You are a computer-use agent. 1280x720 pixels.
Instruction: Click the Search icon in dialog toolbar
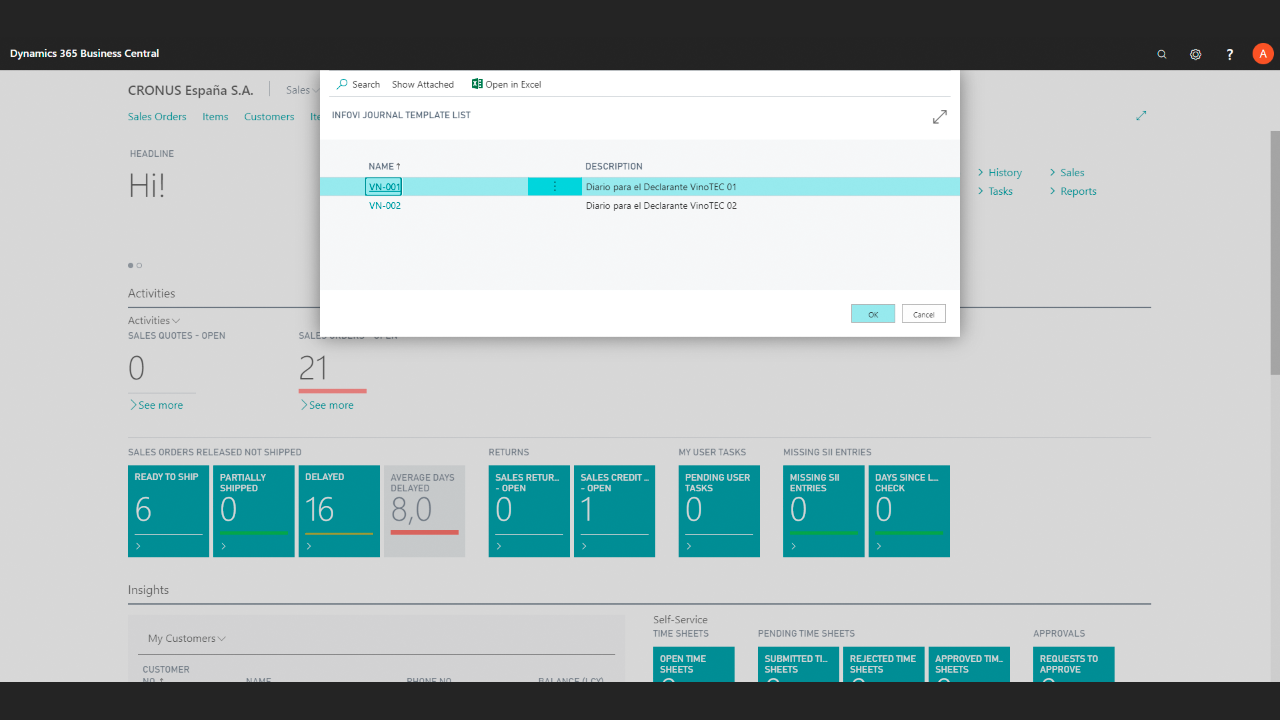tap(342, 84)
